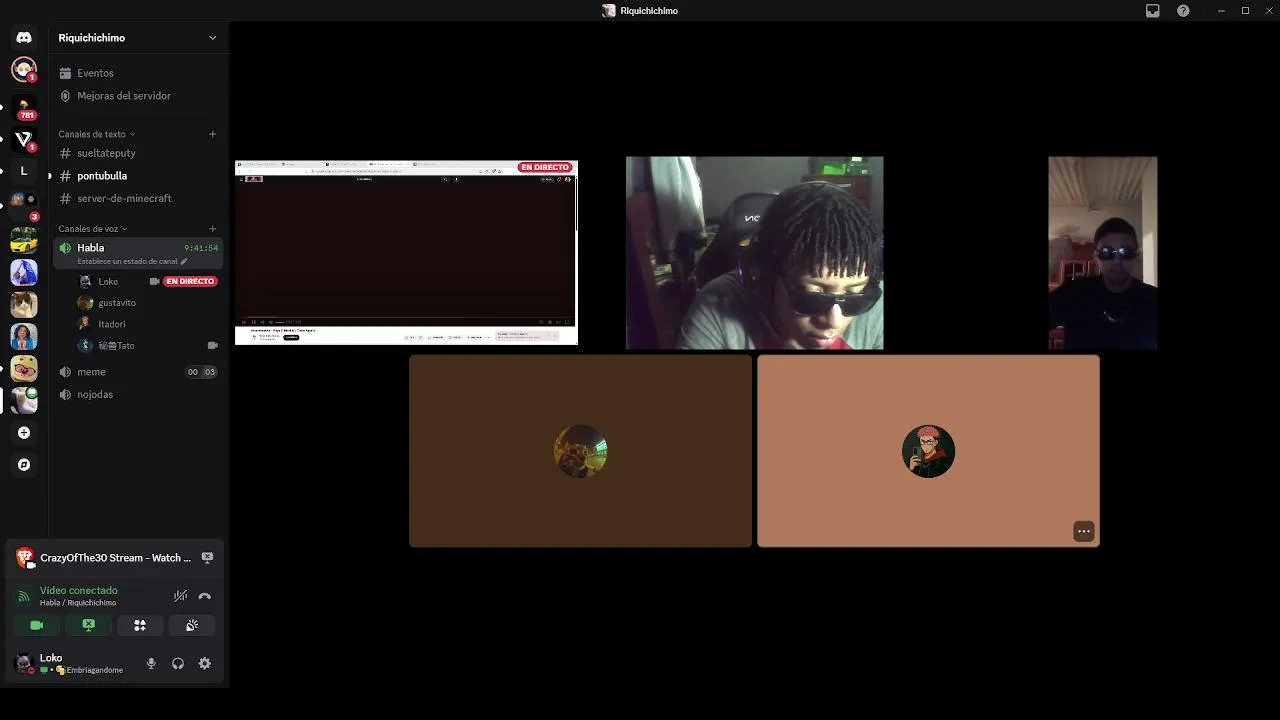Maximize the Discord window
The width and height of the screenshot is (1280, 720).
click(1245, 11)
